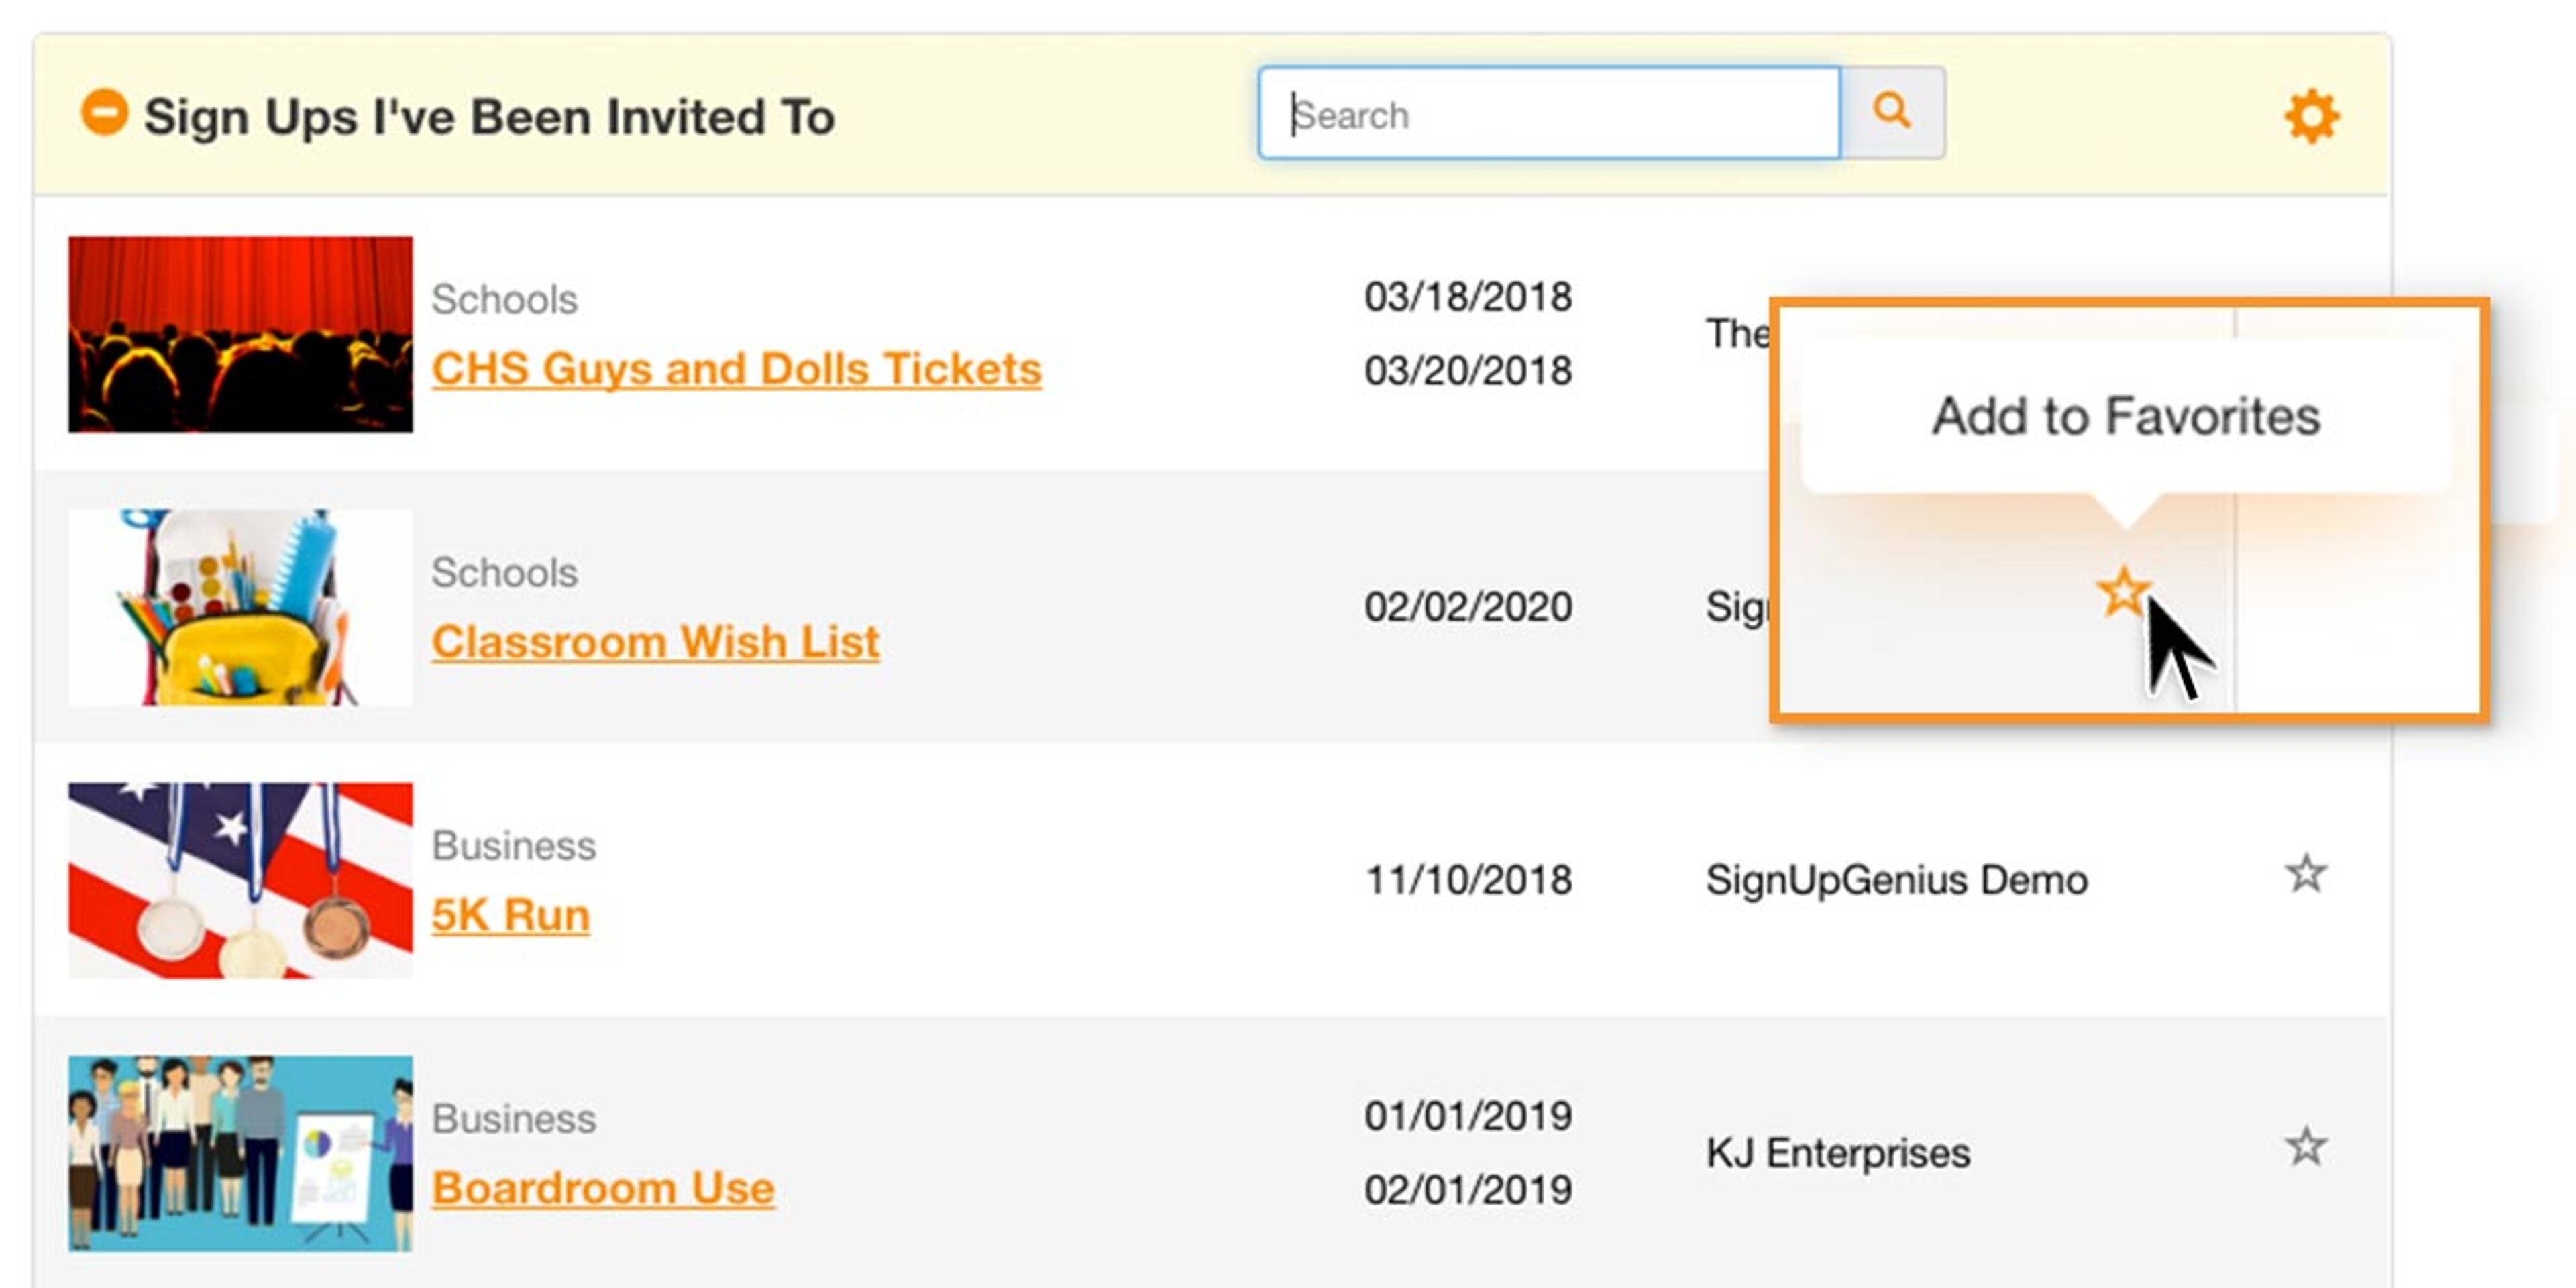Open the Classroom Wish List link
Viewport: 2576px width, 1288px height.
pyautogui.click(x=655, y=642)
